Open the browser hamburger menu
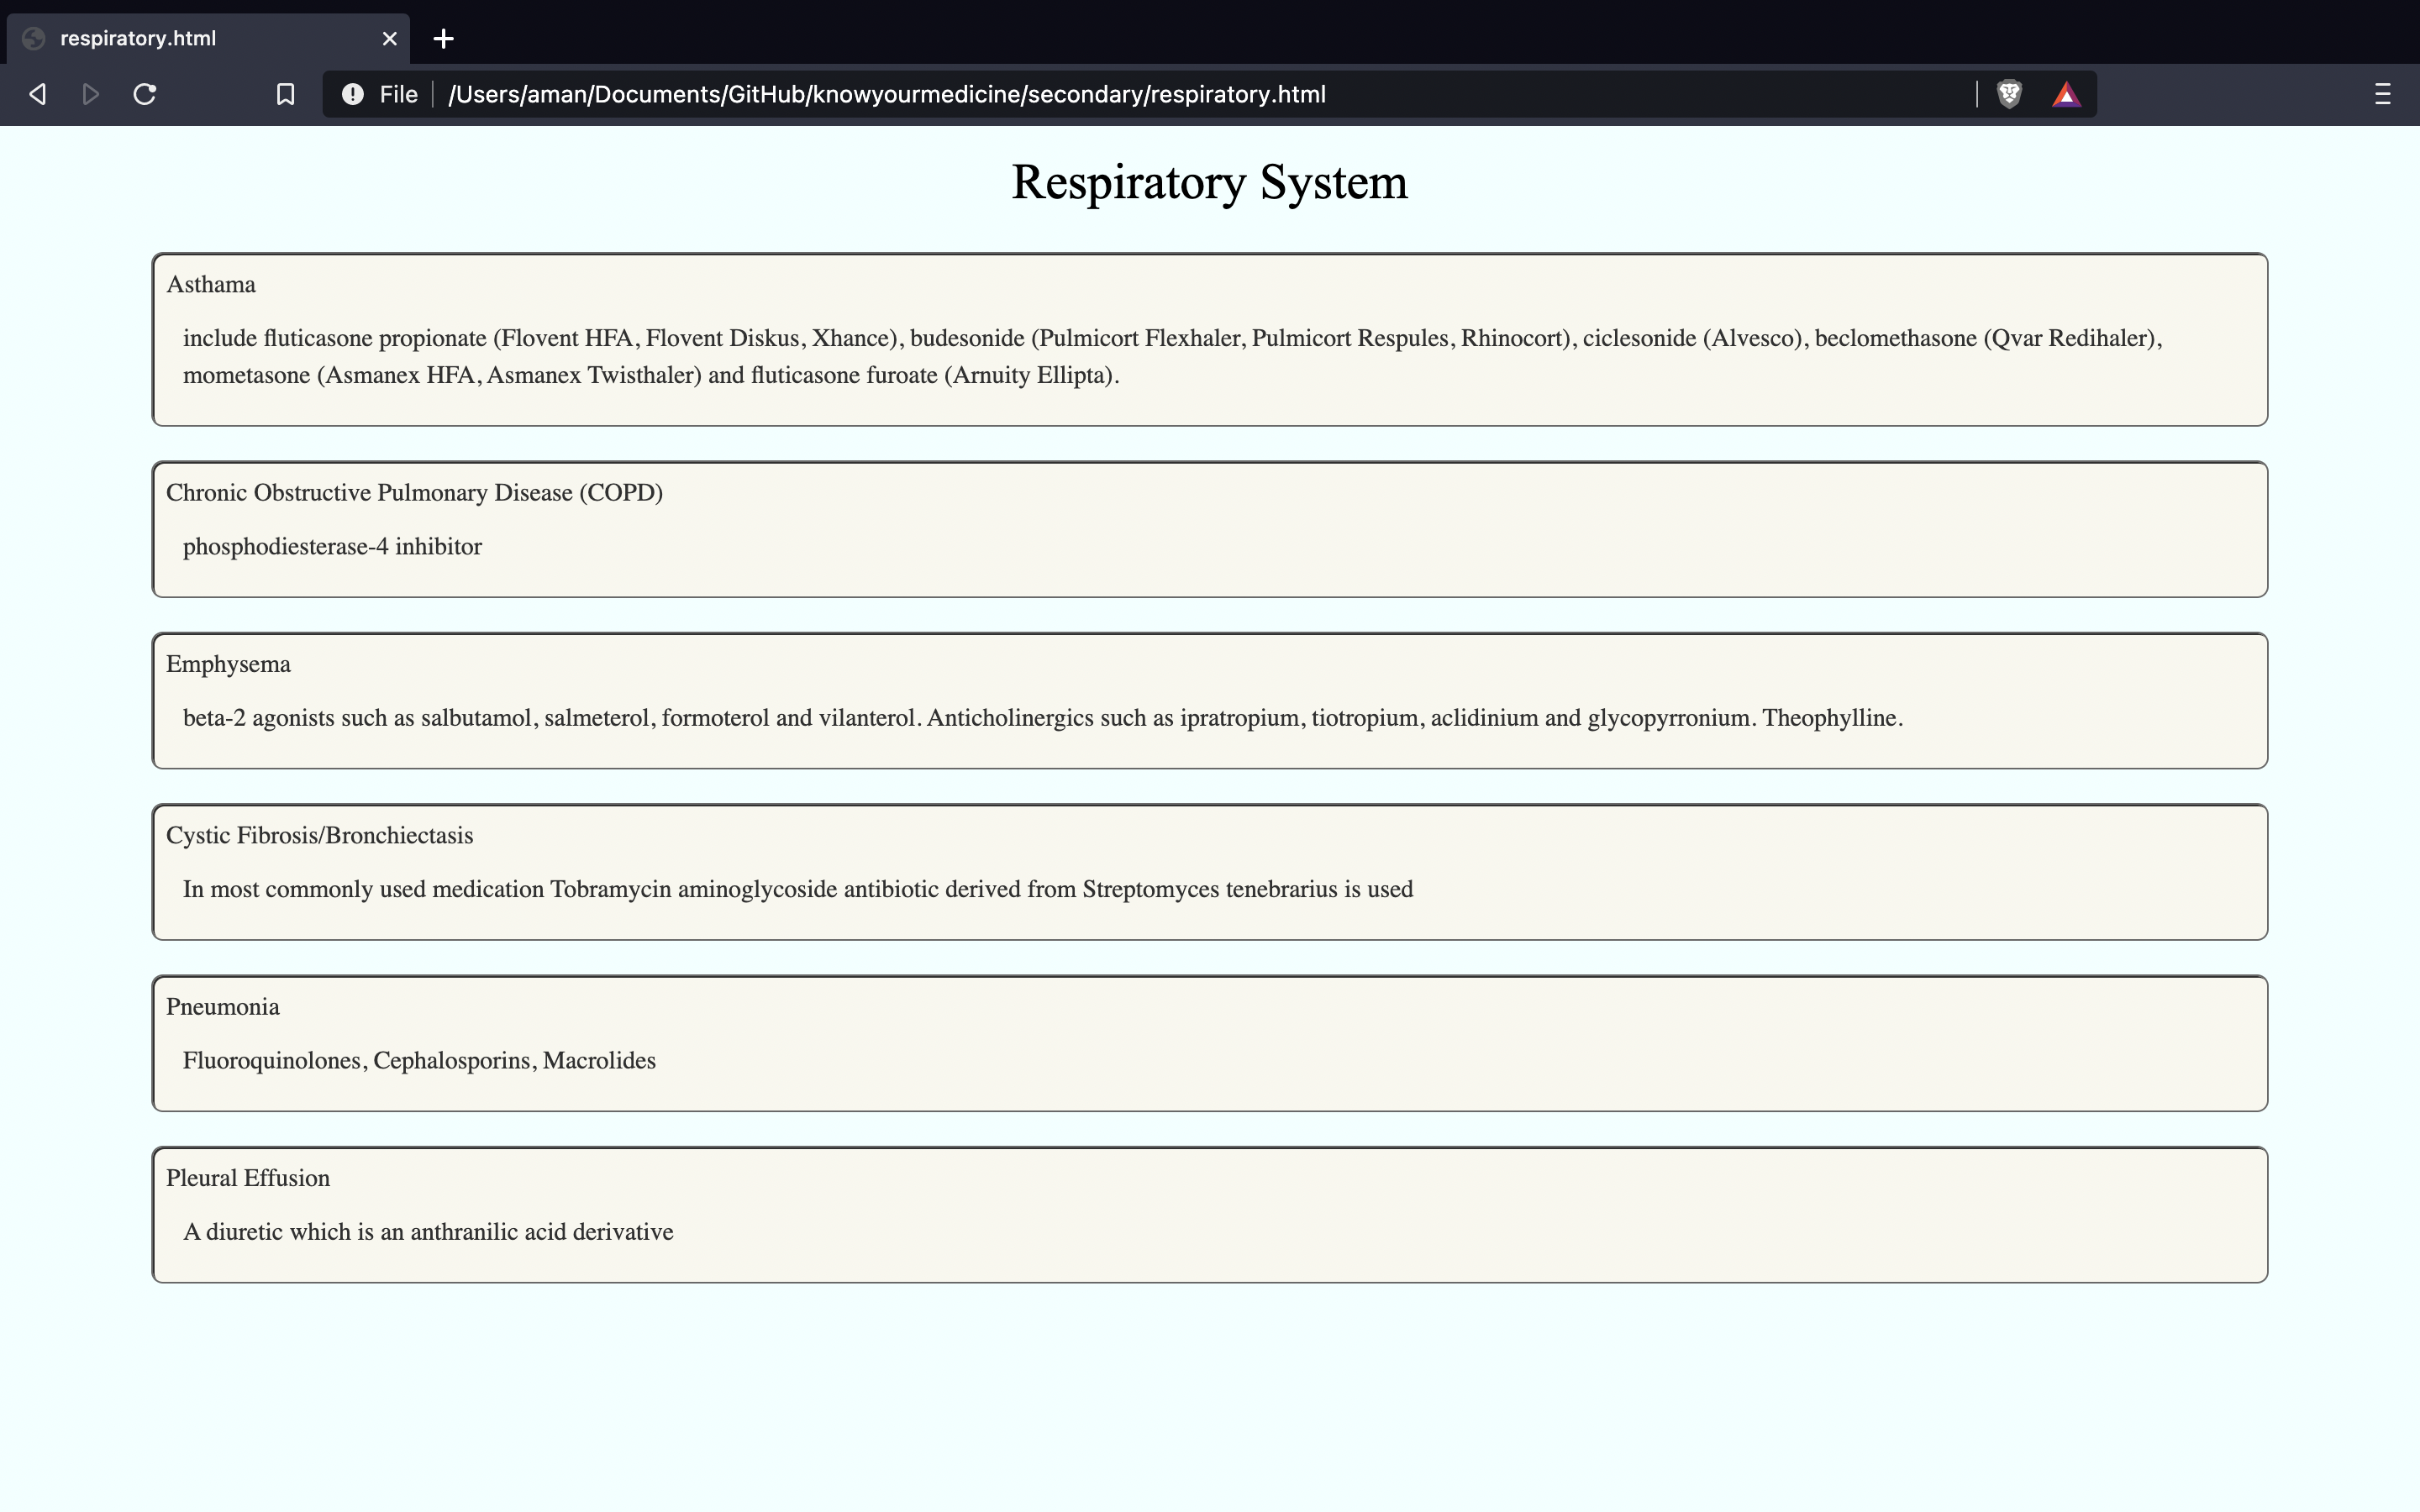The height and width of the screenshot is (1512, 2420). pyautogui.click(x=2382, y=94)
